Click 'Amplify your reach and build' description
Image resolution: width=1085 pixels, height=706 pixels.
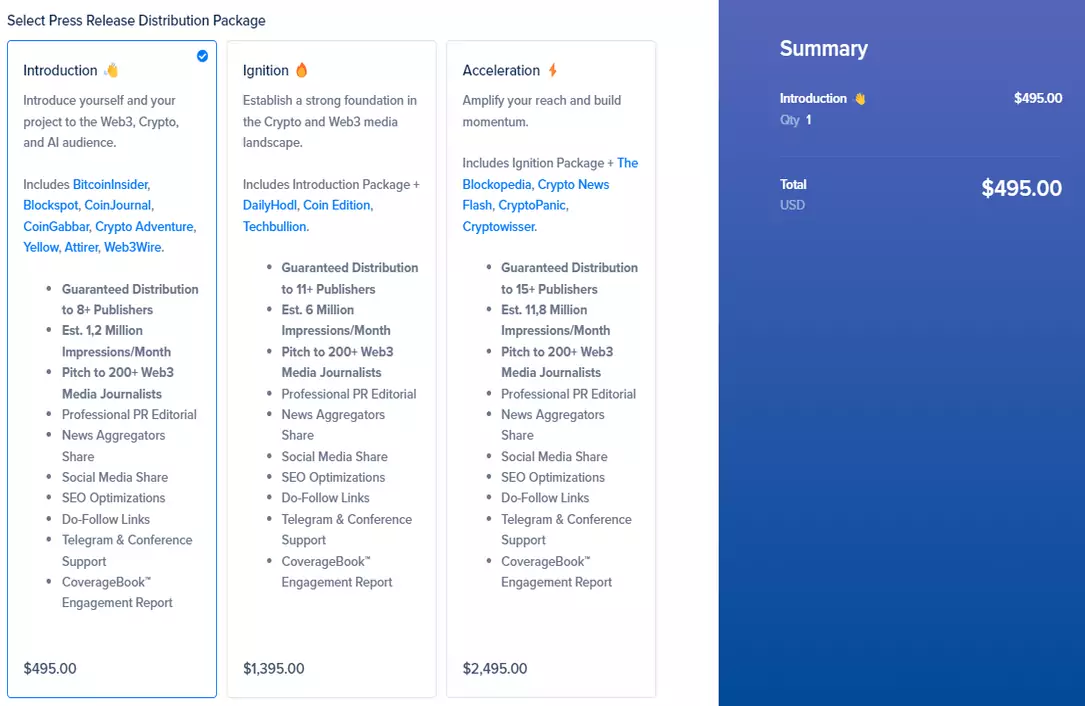click(x=541, y=100)
